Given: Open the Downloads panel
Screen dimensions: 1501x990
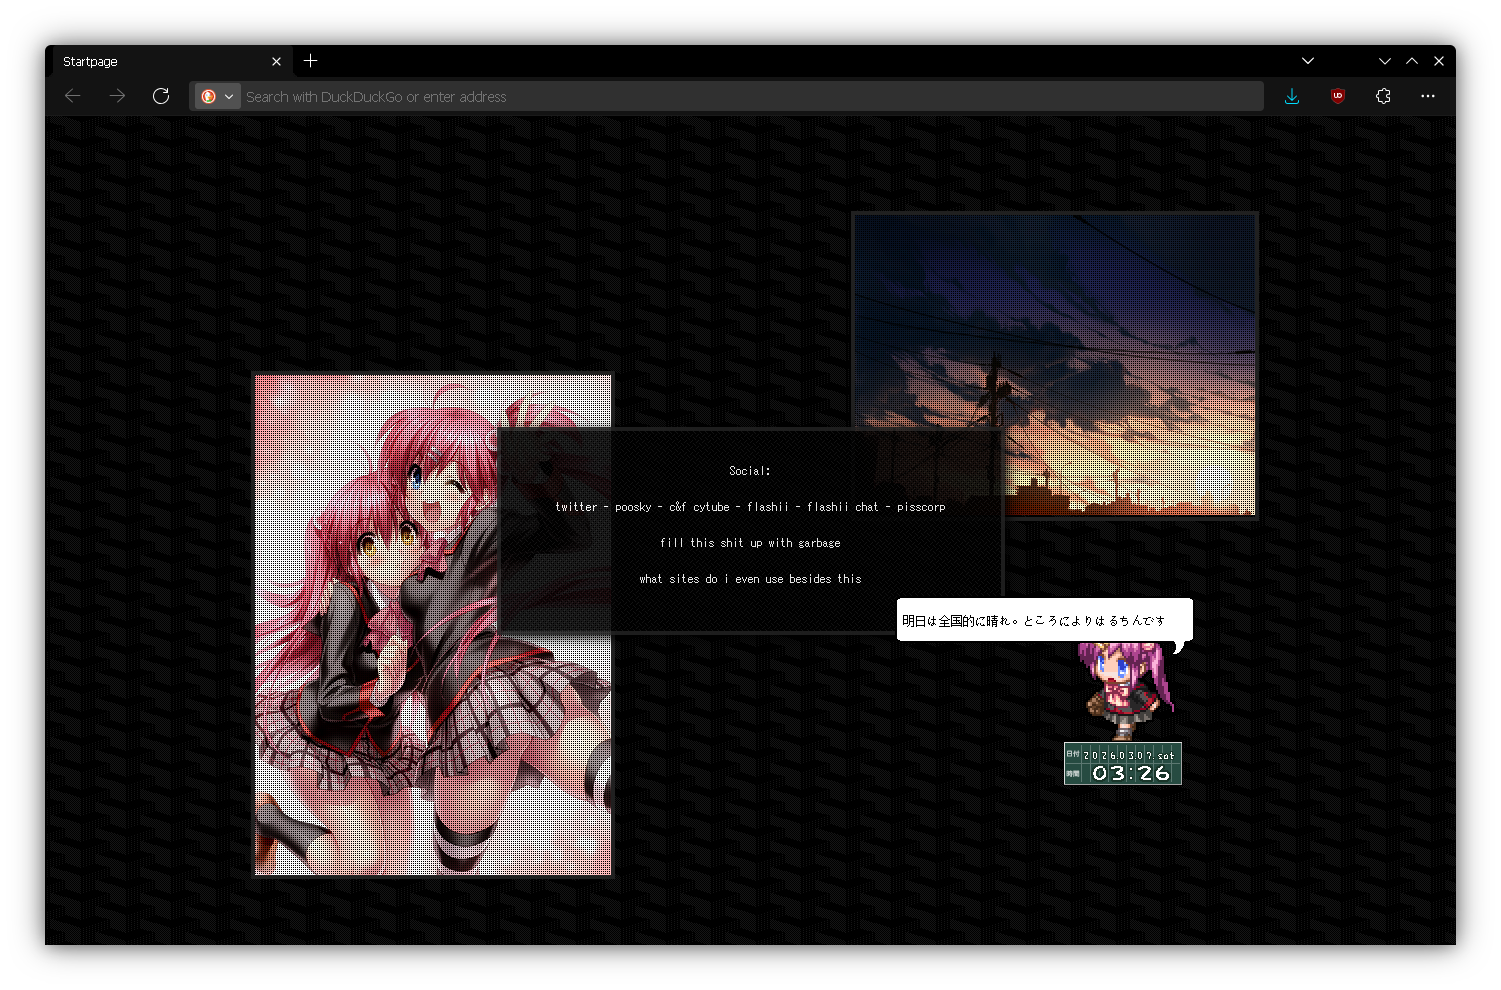Looking at the screenshot, I should point(1292,96).
